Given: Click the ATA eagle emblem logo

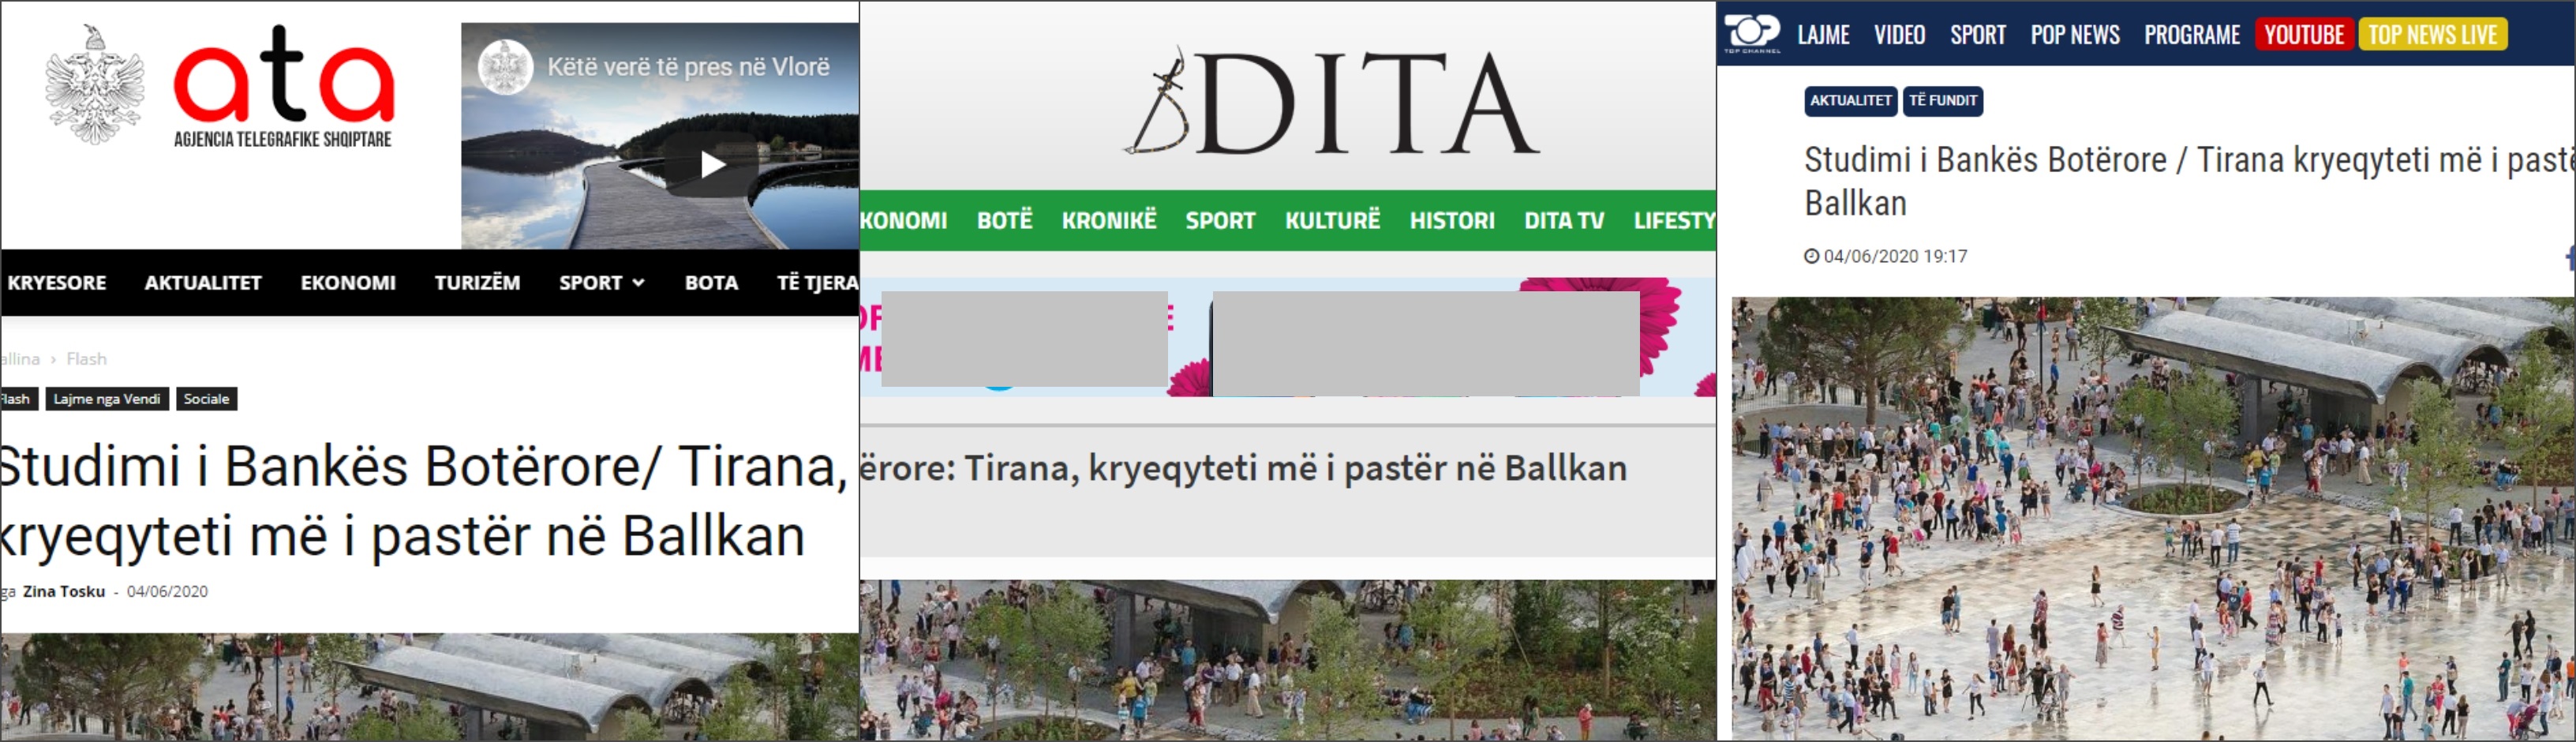Looking at the screenshot, I should click(x=94, y=86).
